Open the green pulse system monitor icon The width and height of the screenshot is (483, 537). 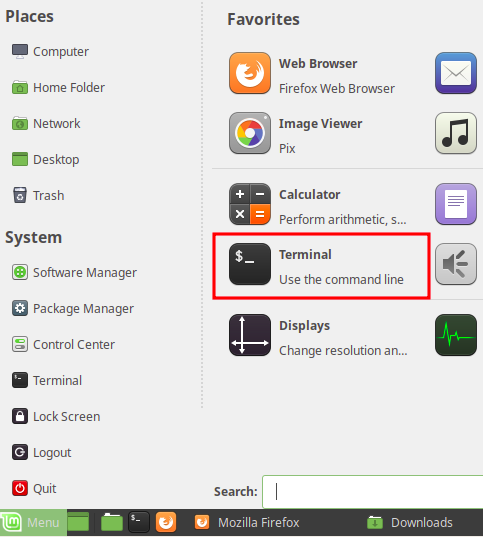(456, 335)
